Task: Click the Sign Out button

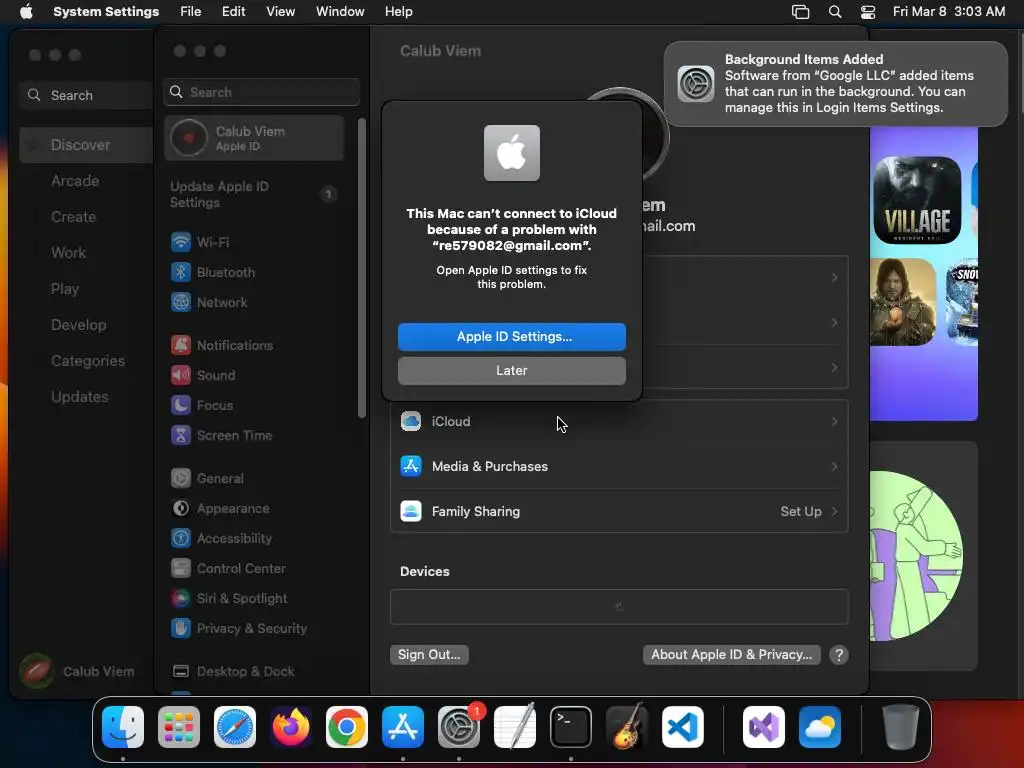Action: click(x=429, y=654)
